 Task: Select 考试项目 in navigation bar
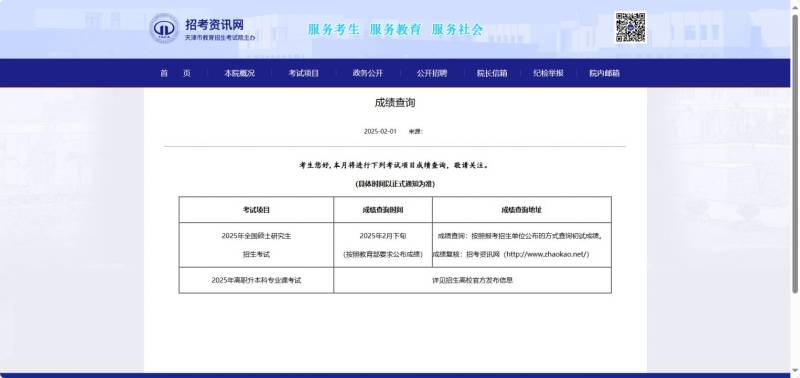pyautogui.click(x=303, y=73)
